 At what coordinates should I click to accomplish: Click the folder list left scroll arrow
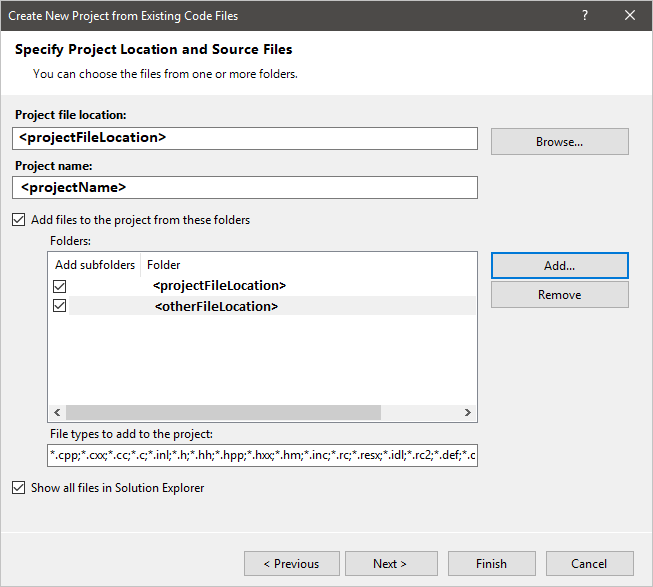click(x=57, y=413)
